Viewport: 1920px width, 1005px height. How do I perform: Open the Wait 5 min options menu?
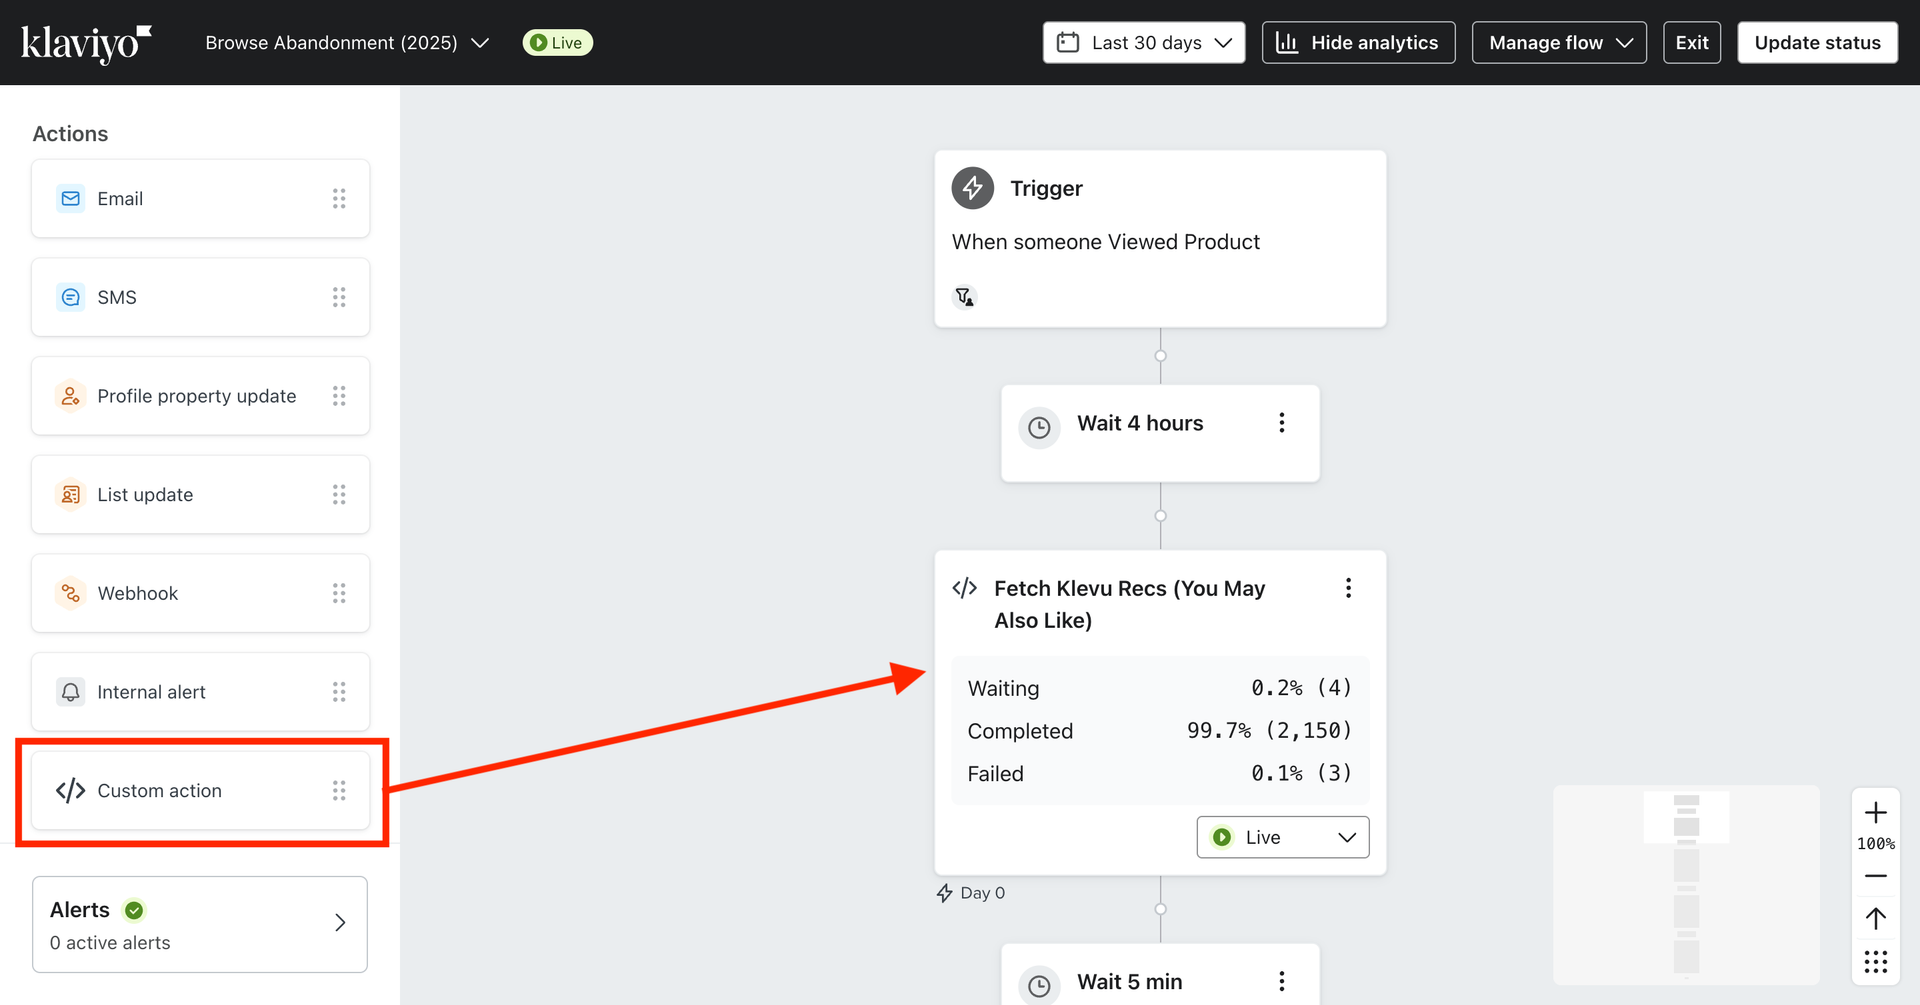1281,981
